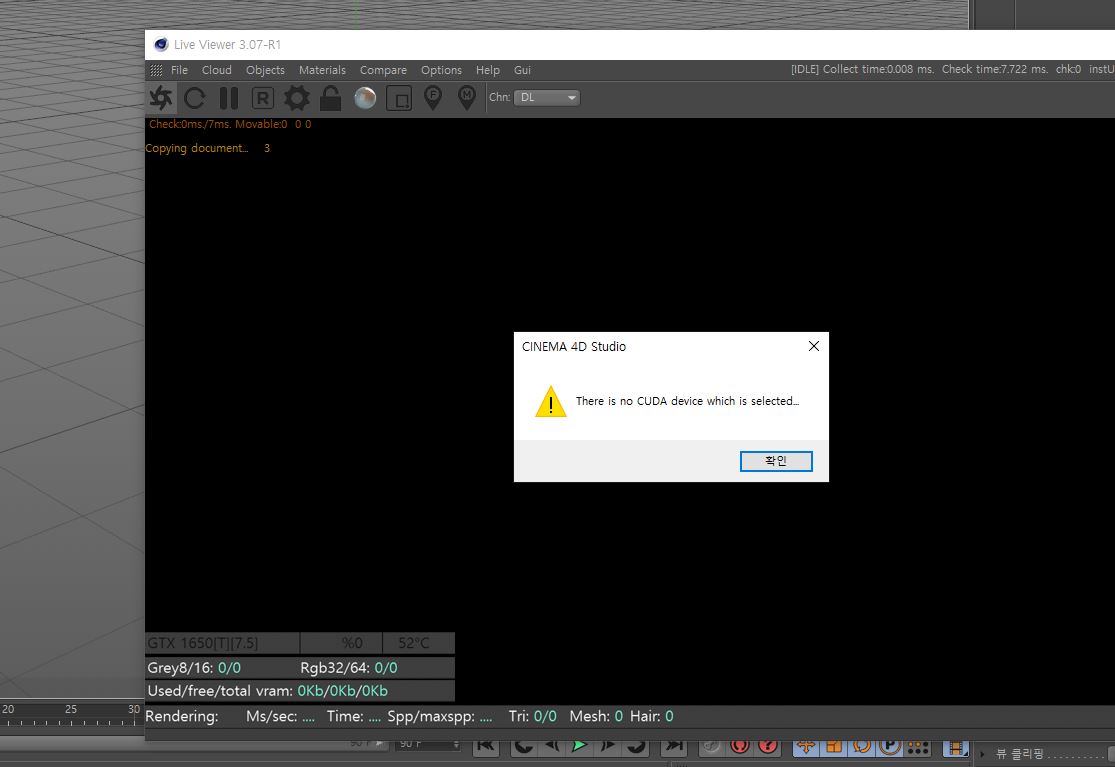Open the Chn channel dropdown set to DL
1115x767 pixels.
[547, 97]
